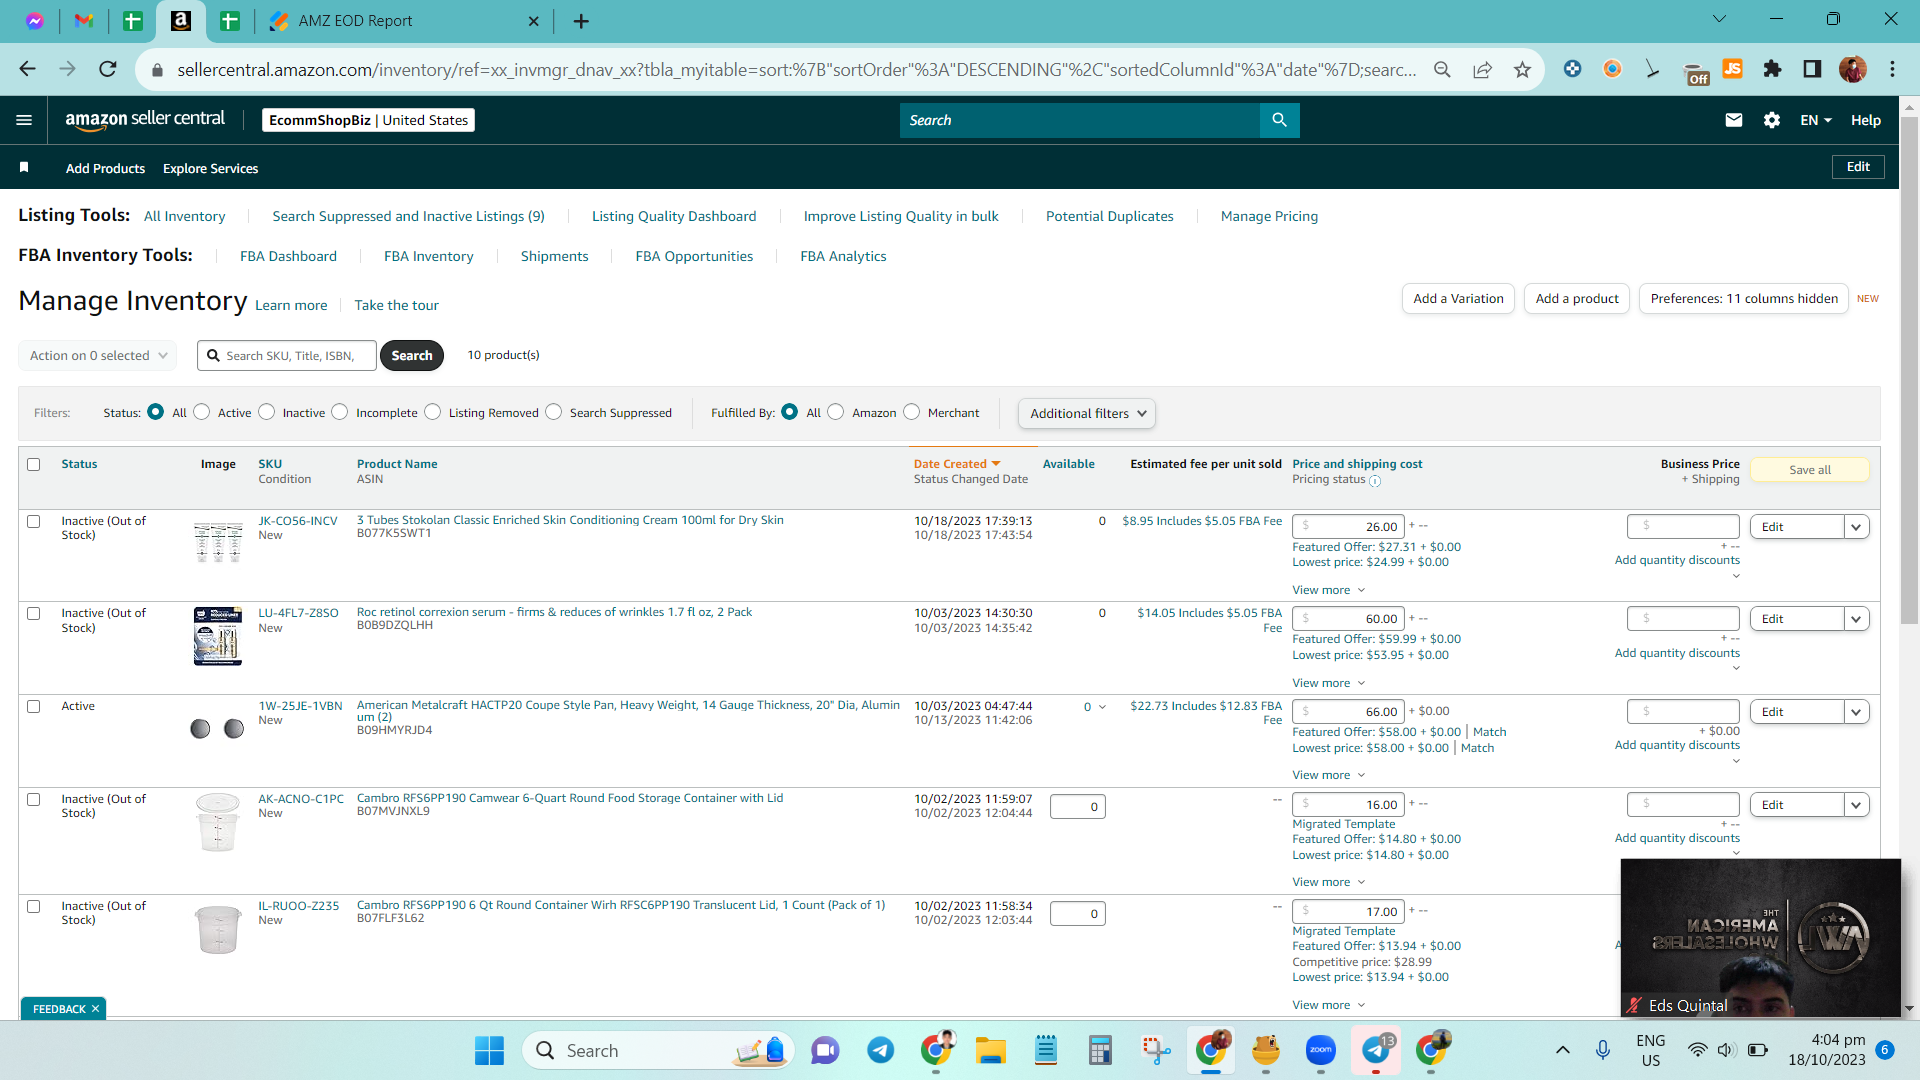Viewport: 1920px width, 1080px height.
Task: Expand View more for Stokolan Cream row
Action: (x=1328, y=590)
